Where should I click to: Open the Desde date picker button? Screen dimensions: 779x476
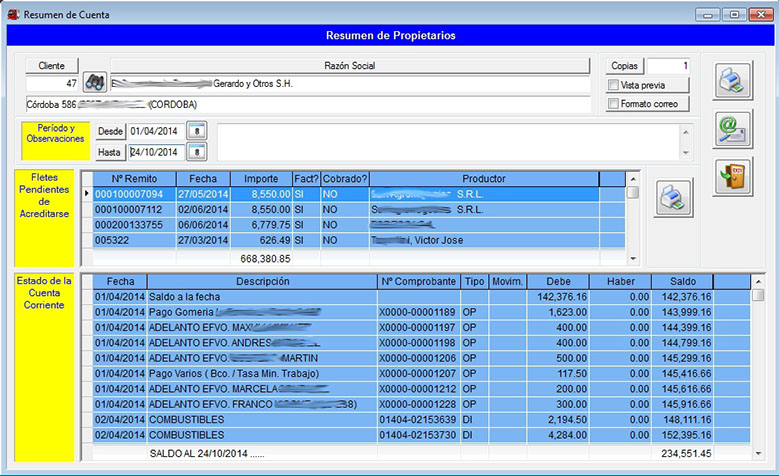197,131
